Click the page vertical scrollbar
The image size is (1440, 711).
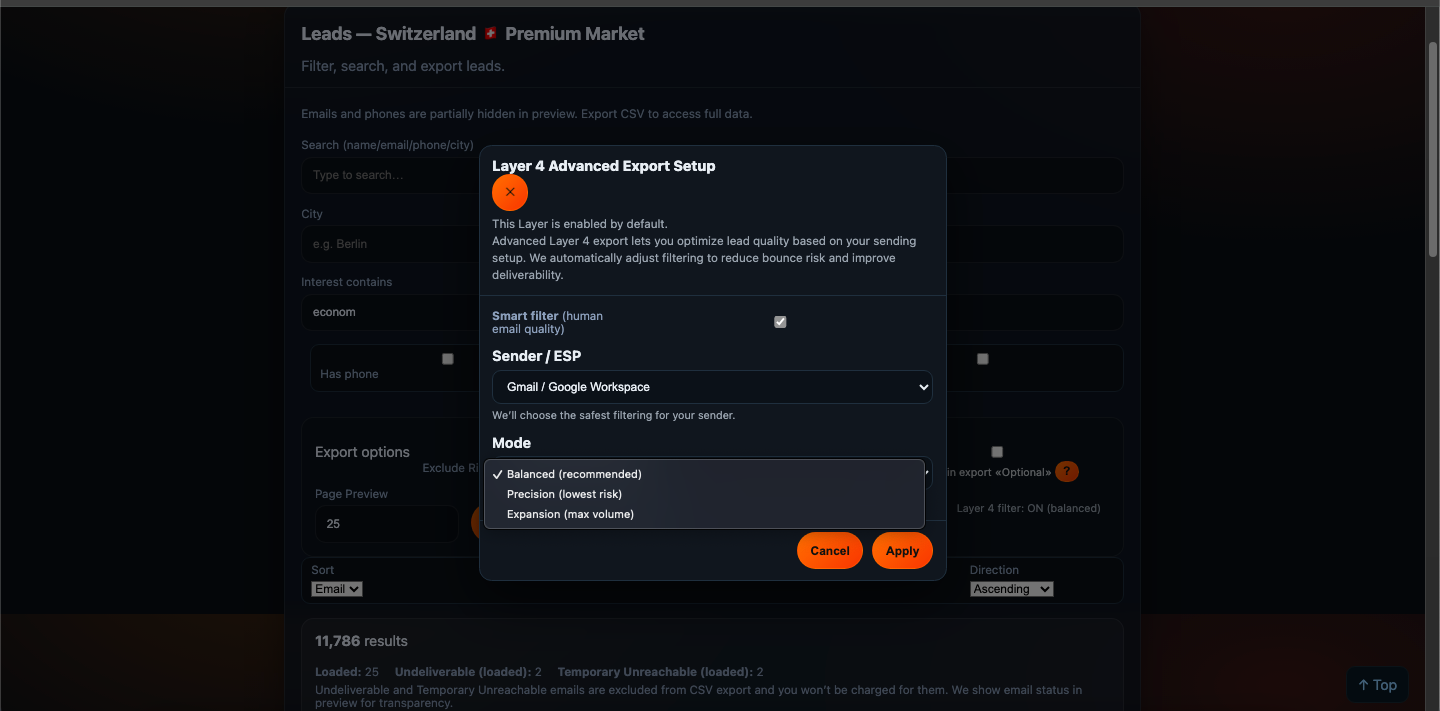[1432, 150]
